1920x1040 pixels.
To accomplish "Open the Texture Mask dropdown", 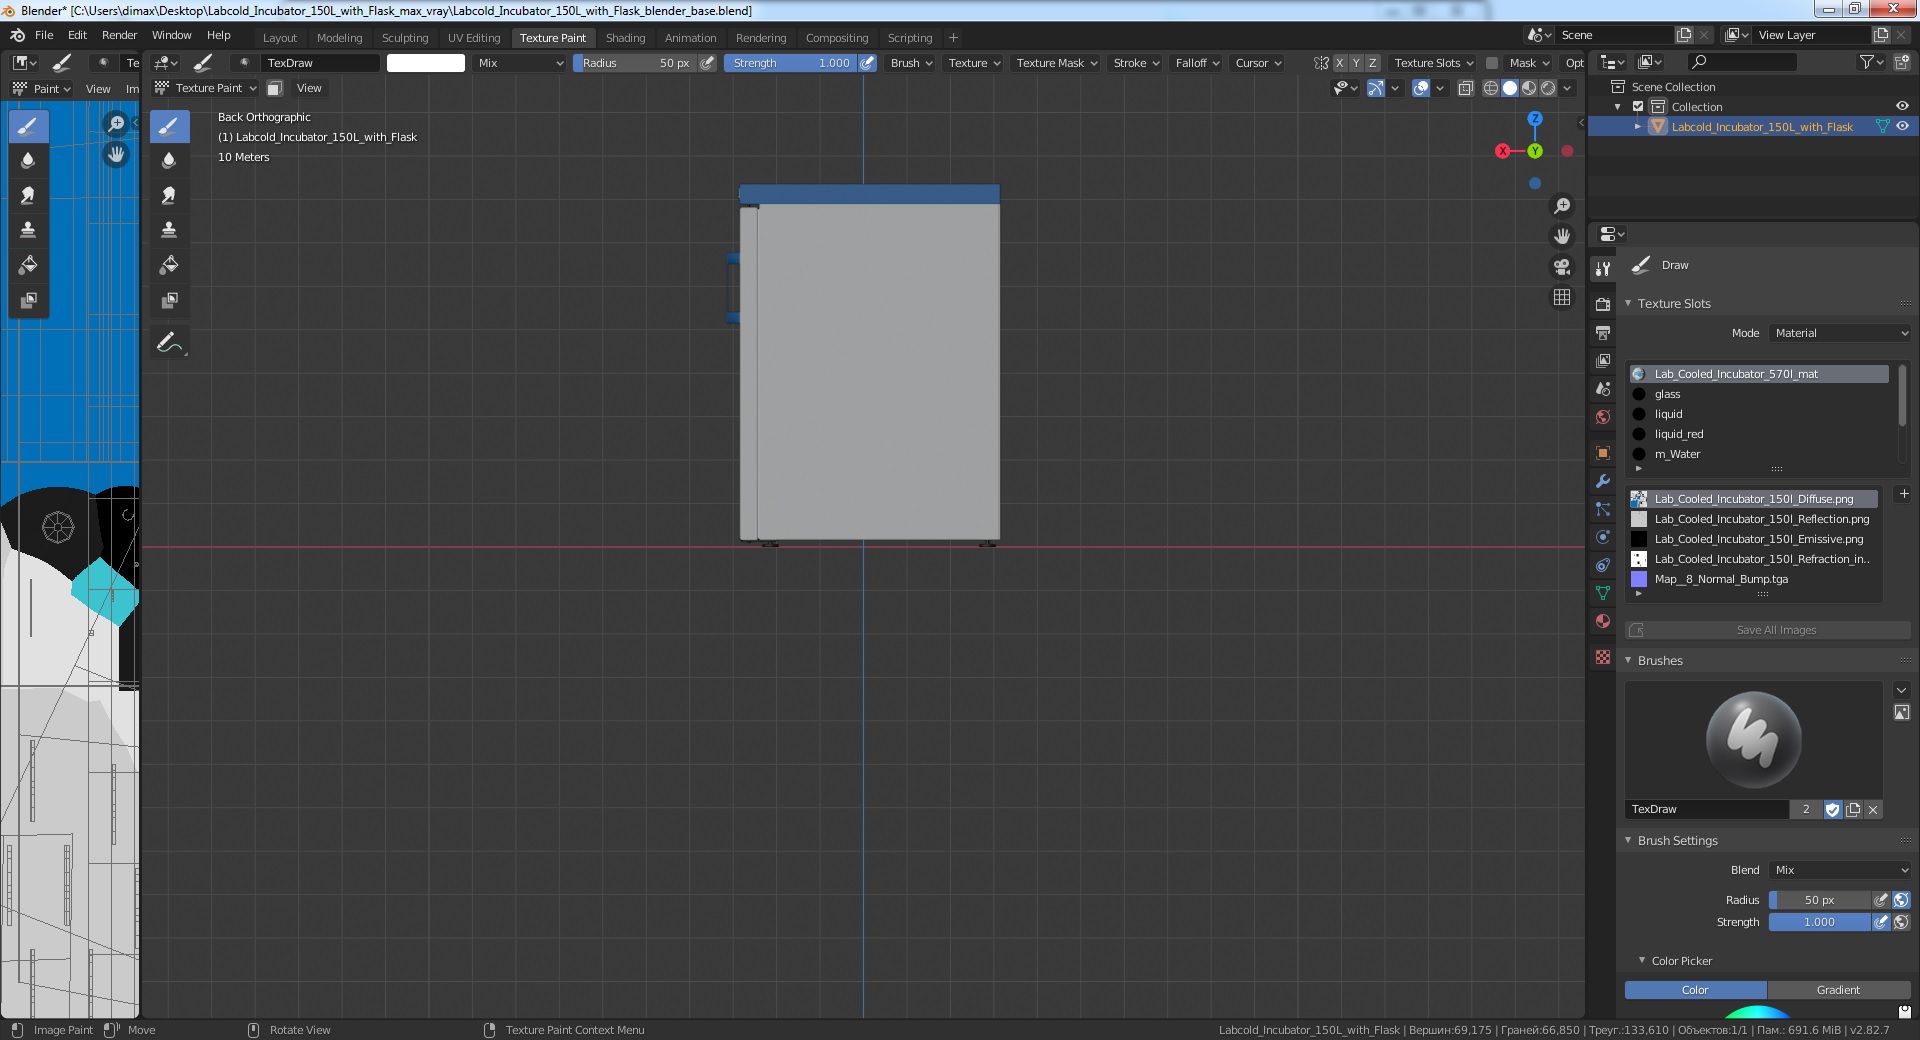I will coord(1056,63).
